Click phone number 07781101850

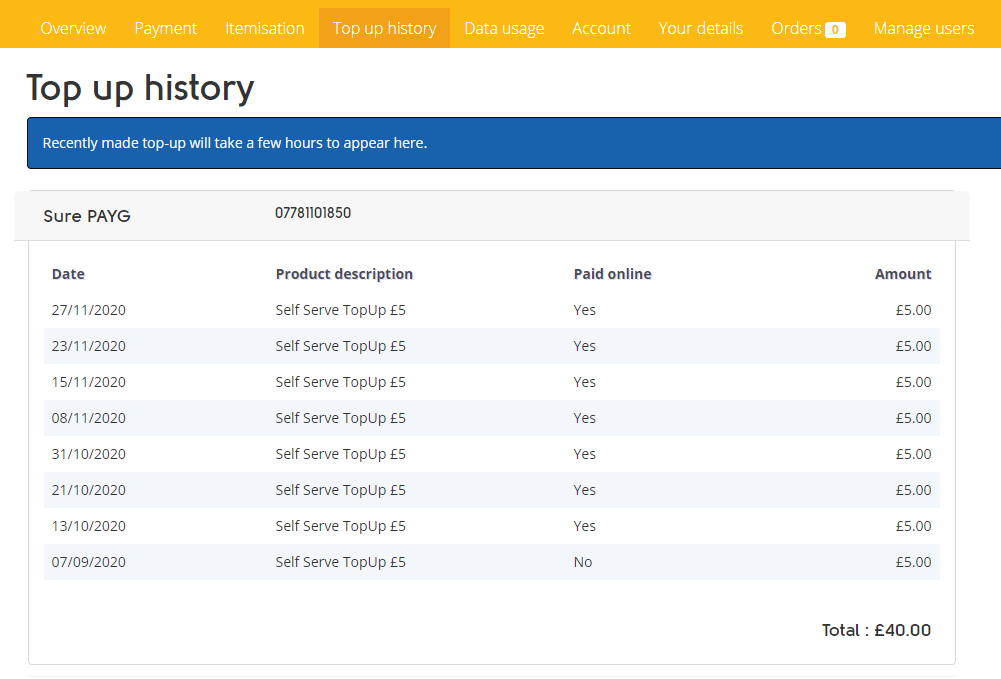313,213
